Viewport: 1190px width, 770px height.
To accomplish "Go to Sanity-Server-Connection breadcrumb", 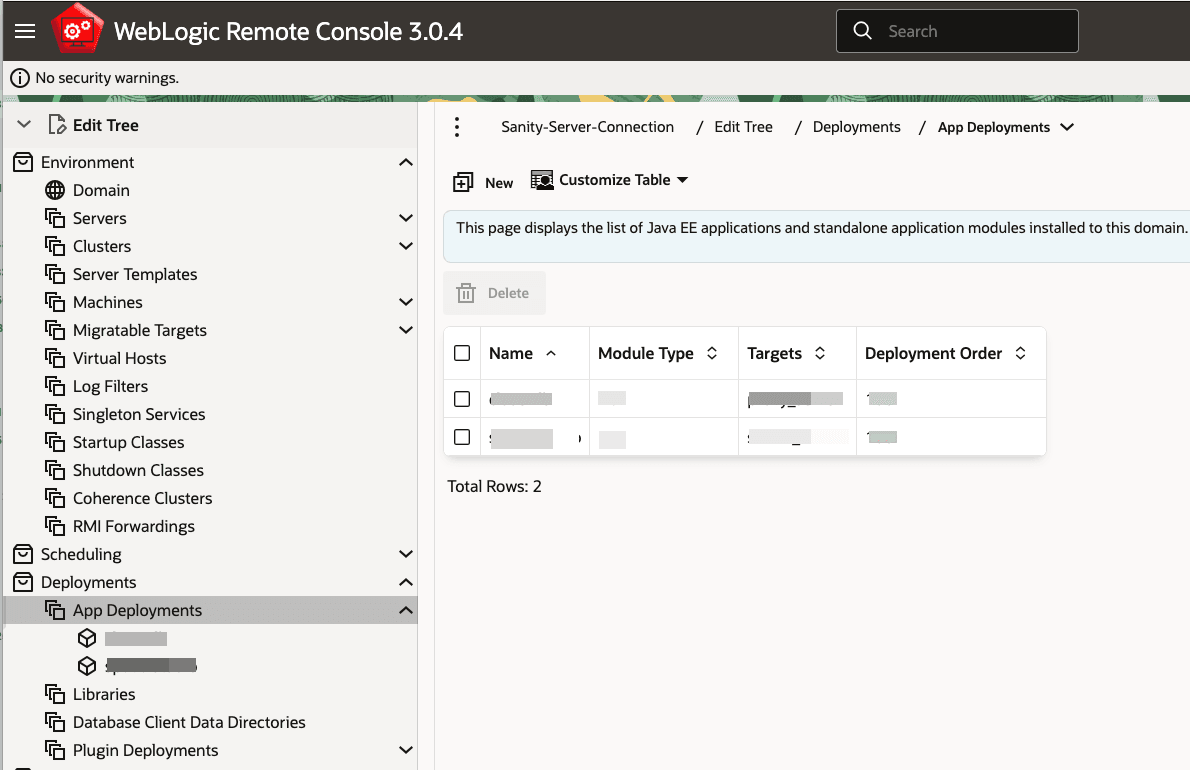I will (x=587, y=127).
